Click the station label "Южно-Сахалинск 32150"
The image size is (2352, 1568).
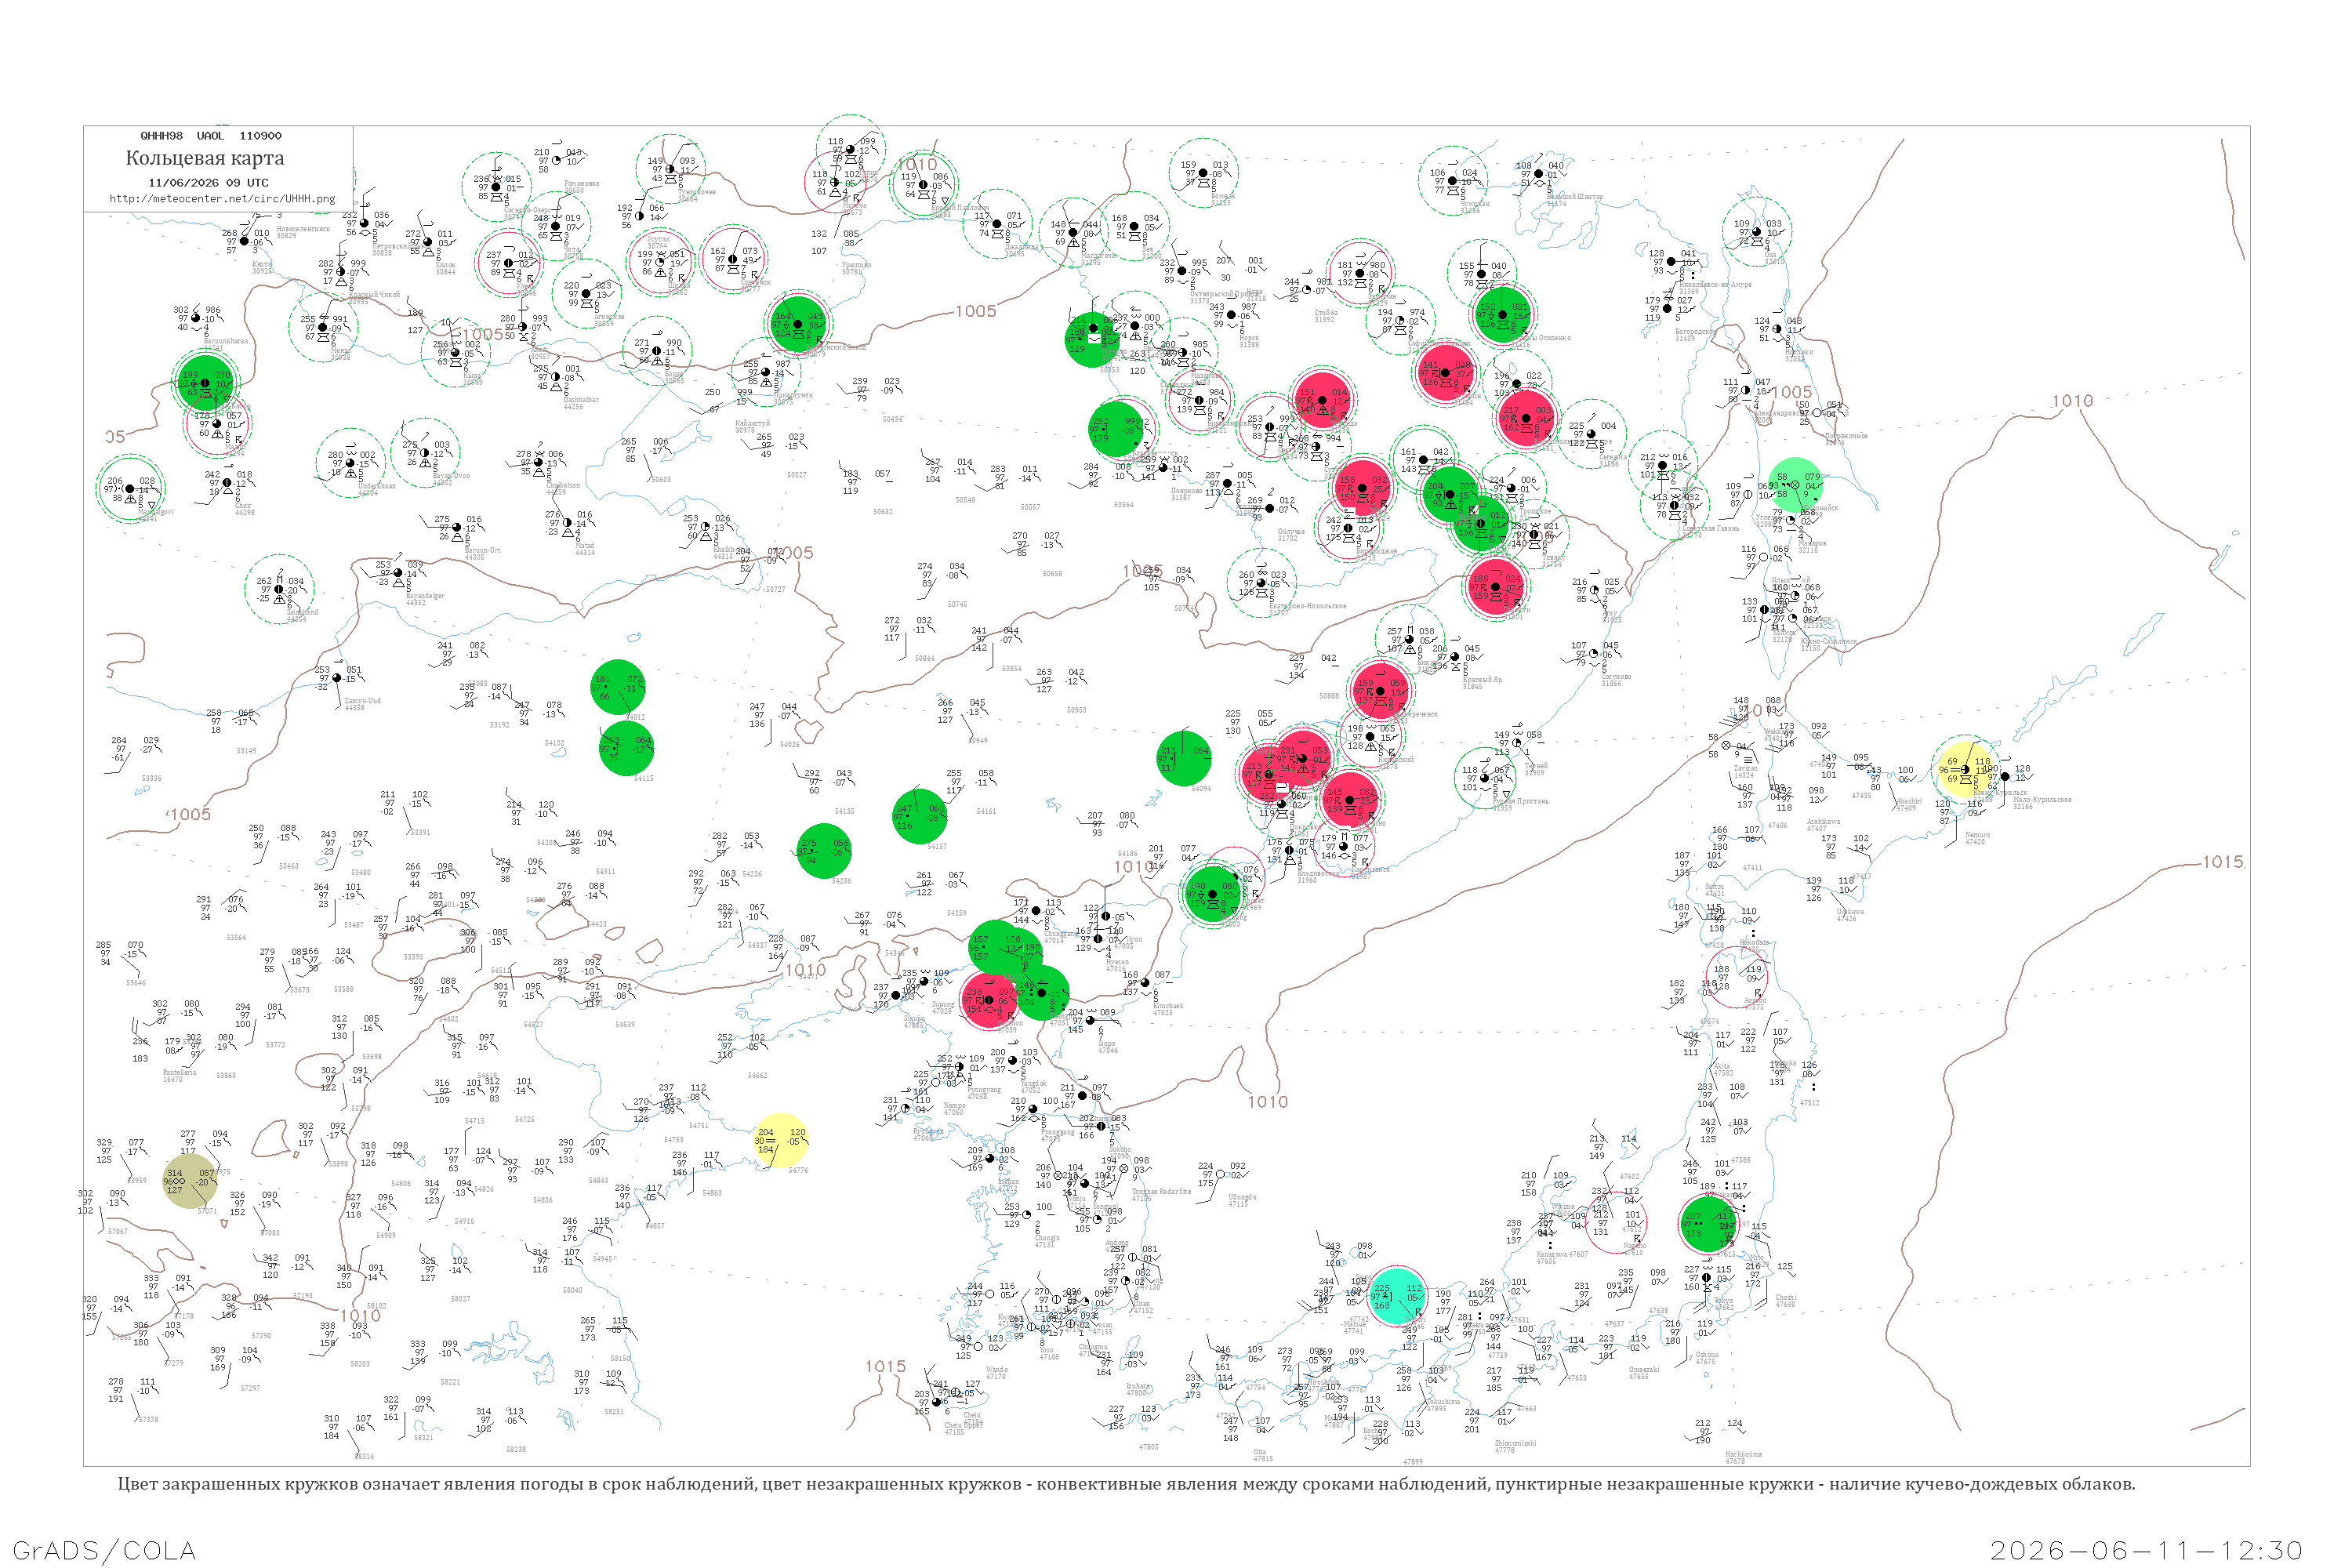coord(1829,645)
